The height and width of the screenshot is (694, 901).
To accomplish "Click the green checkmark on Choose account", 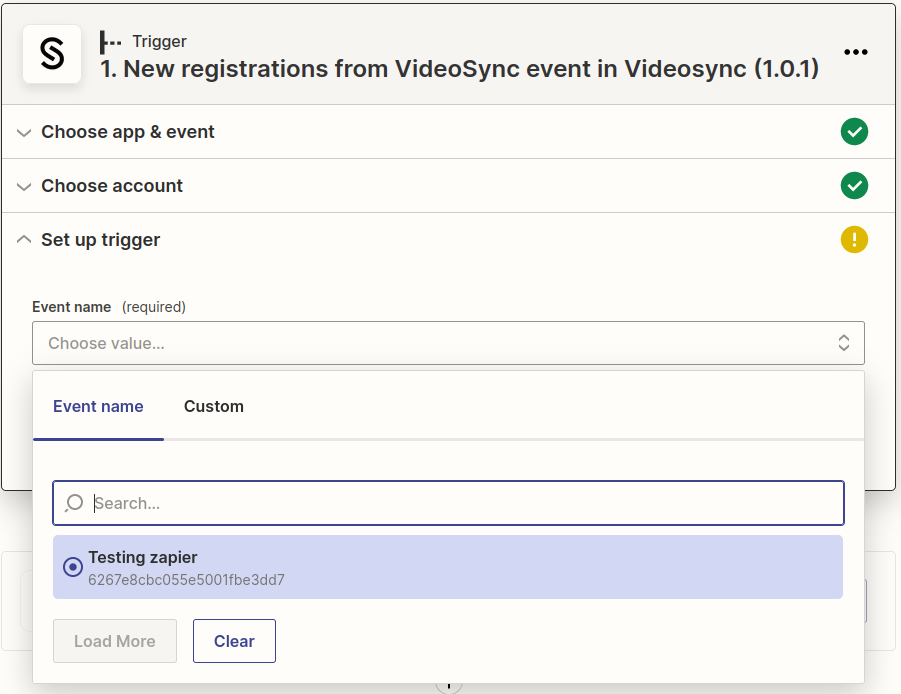I will 855,186.
